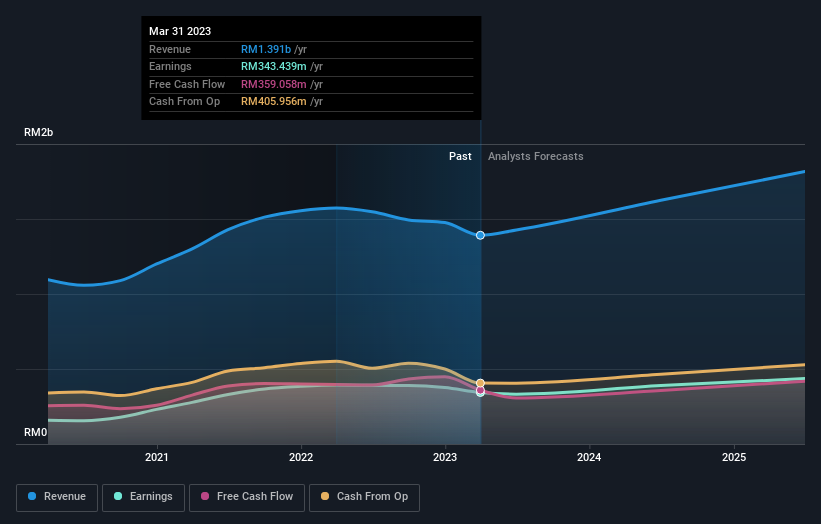
Task: Select the orange Cash From Op data point
Action: (x=480, y=383)
